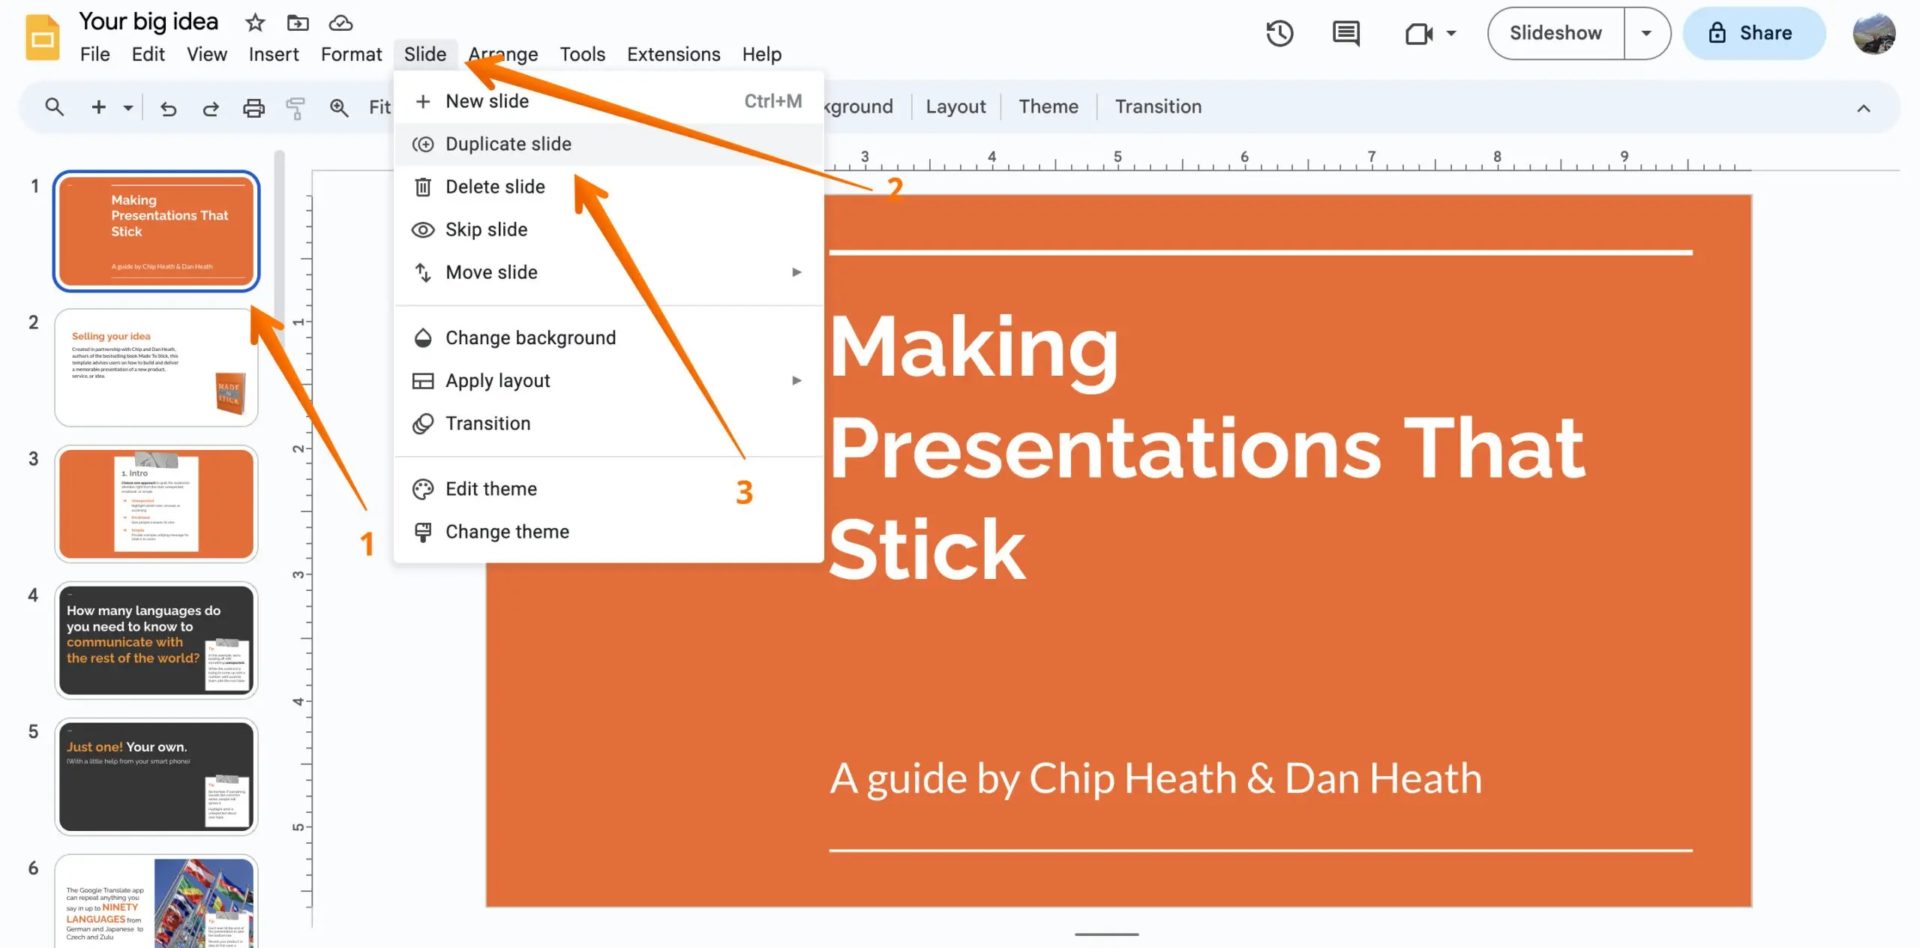Open search in the toolbar
Viewport: 1920px width, 948px height.
(55, 107)
